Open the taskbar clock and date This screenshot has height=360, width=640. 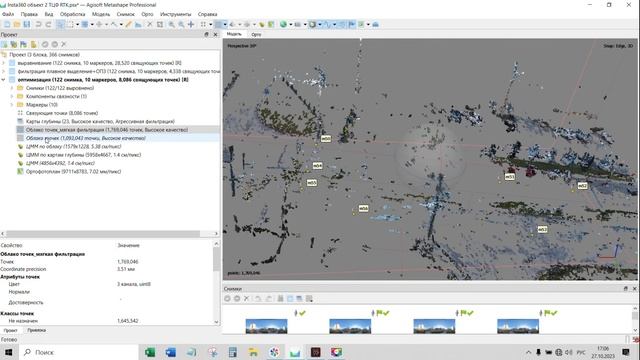603,352
